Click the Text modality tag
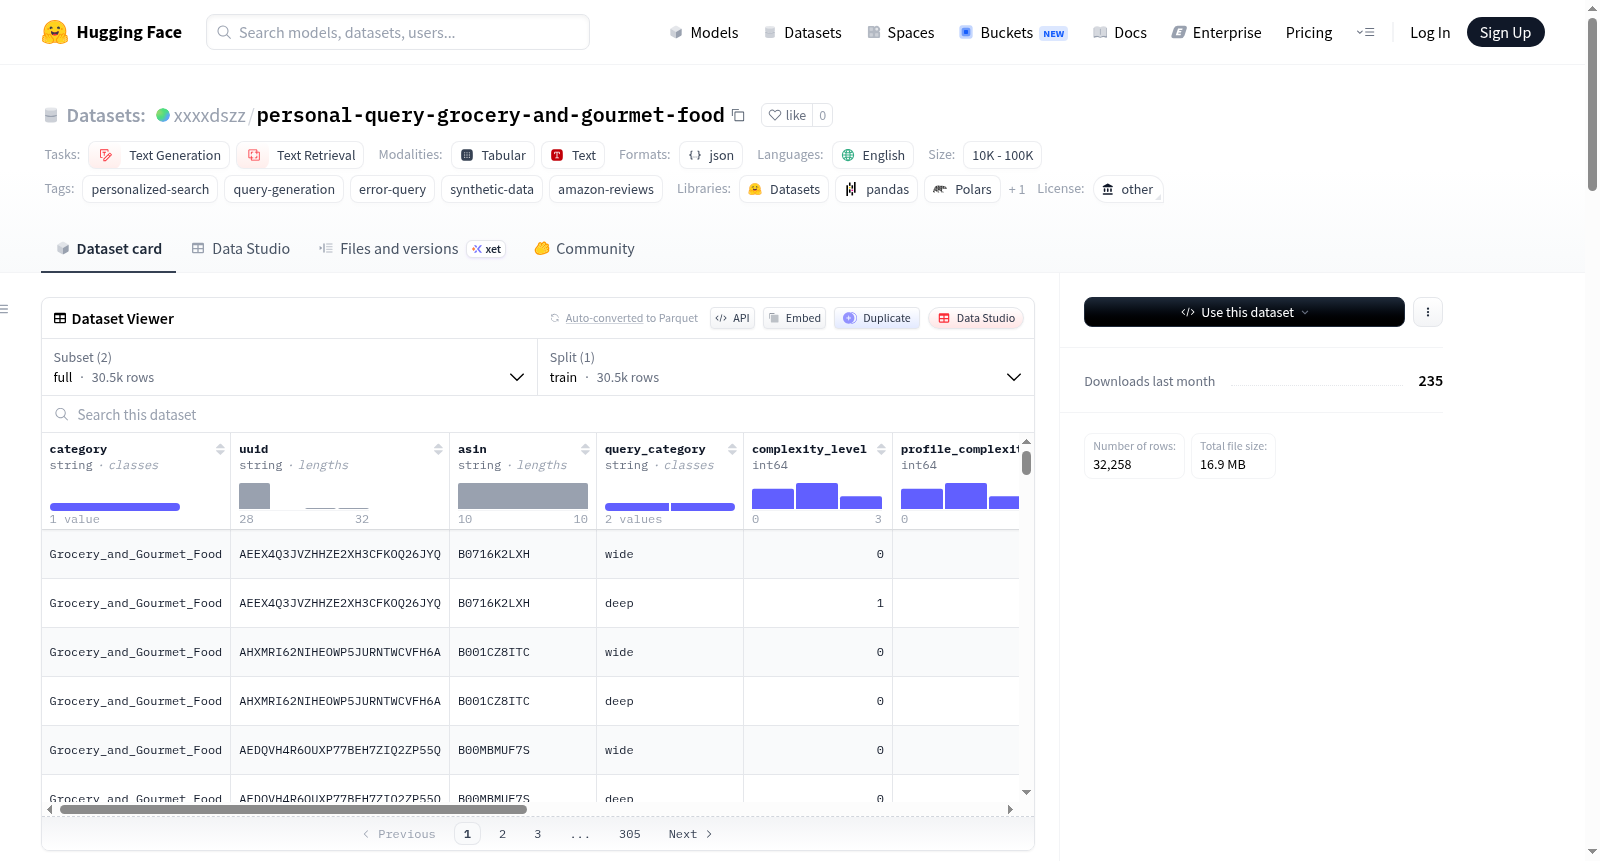The height and width of the screenshot is (861, 1600). 573,155
